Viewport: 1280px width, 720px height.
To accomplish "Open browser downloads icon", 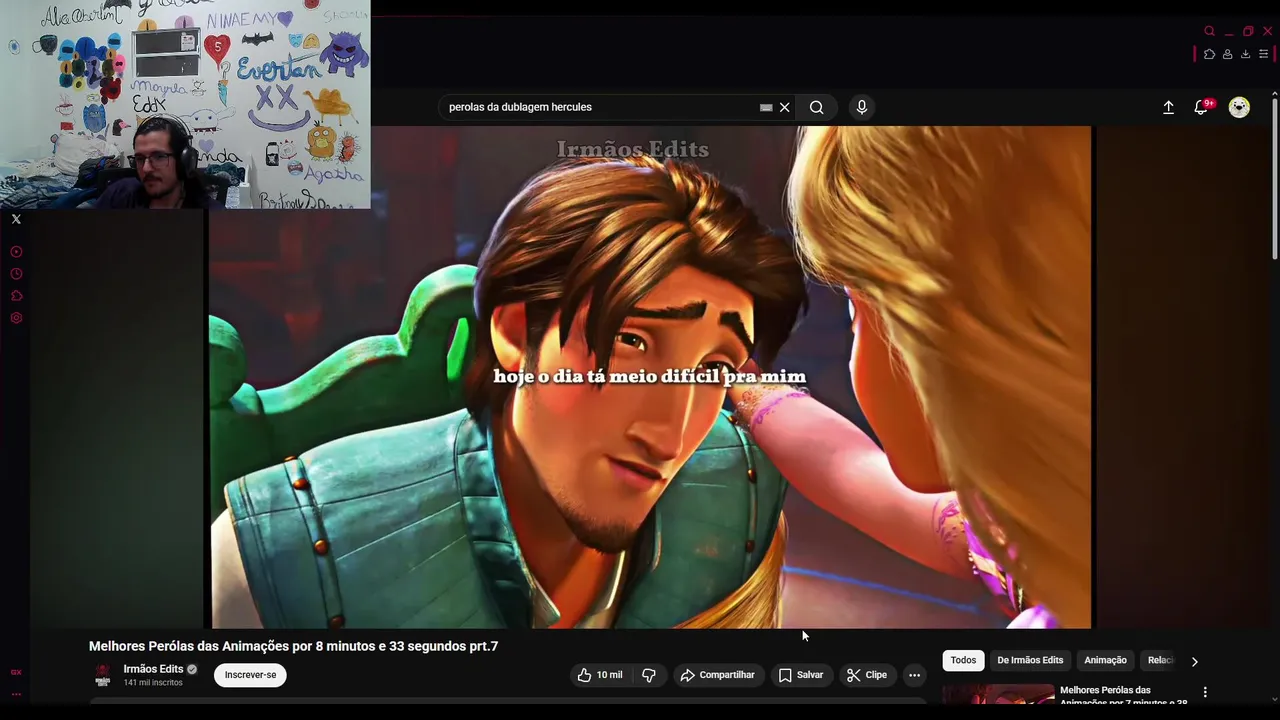I will coord(1245,54).
